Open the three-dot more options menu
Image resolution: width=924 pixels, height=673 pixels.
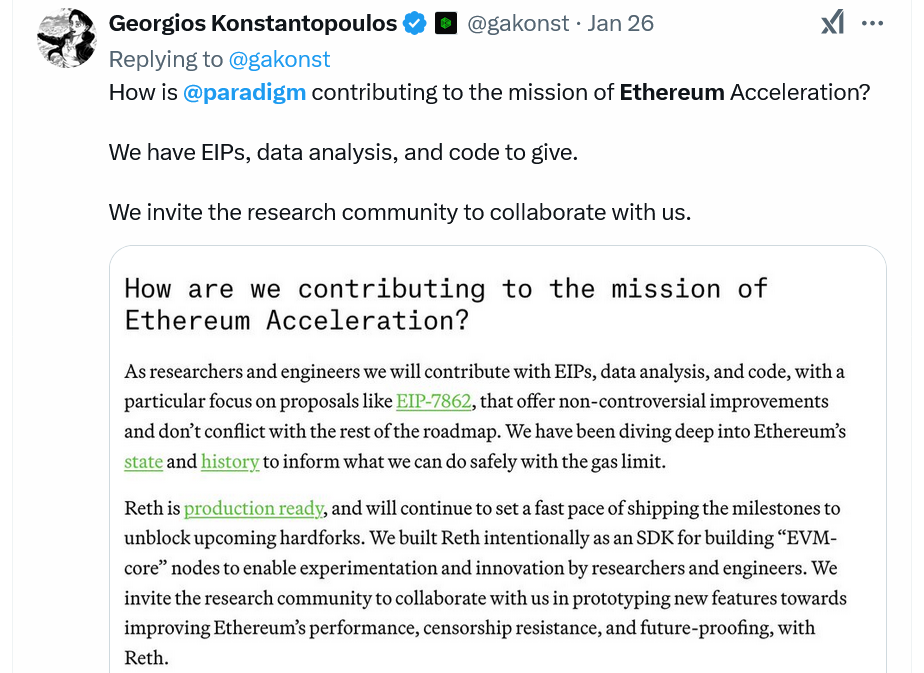[x=872, y=23]
